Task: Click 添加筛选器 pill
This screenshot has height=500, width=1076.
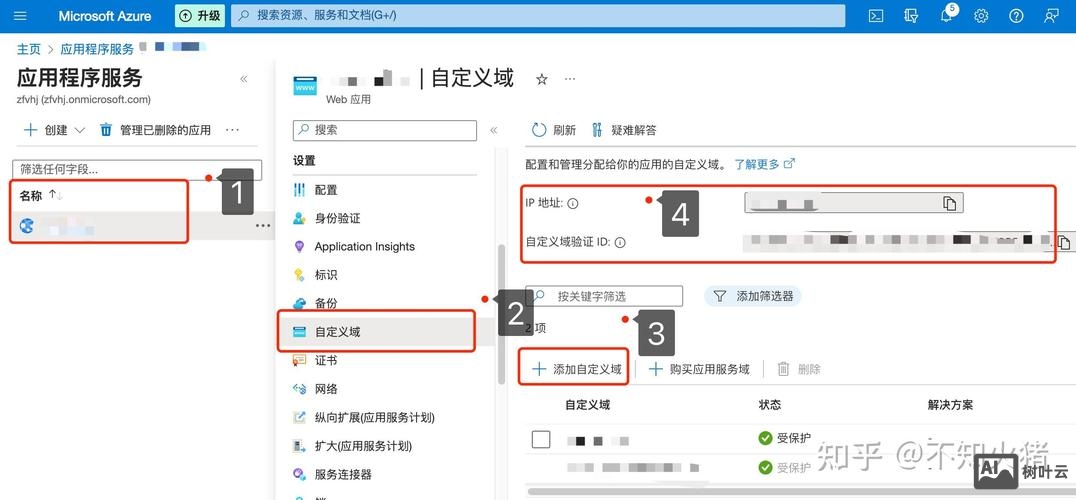Action: tap(753, 296)
